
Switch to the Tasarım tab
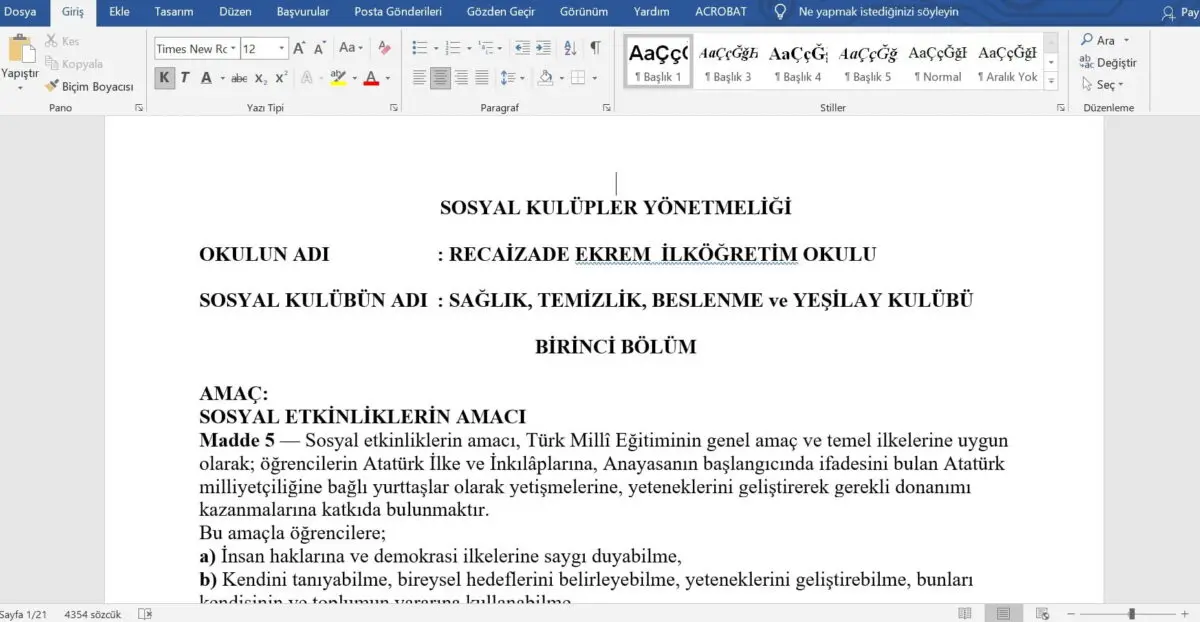coord(174,12)
